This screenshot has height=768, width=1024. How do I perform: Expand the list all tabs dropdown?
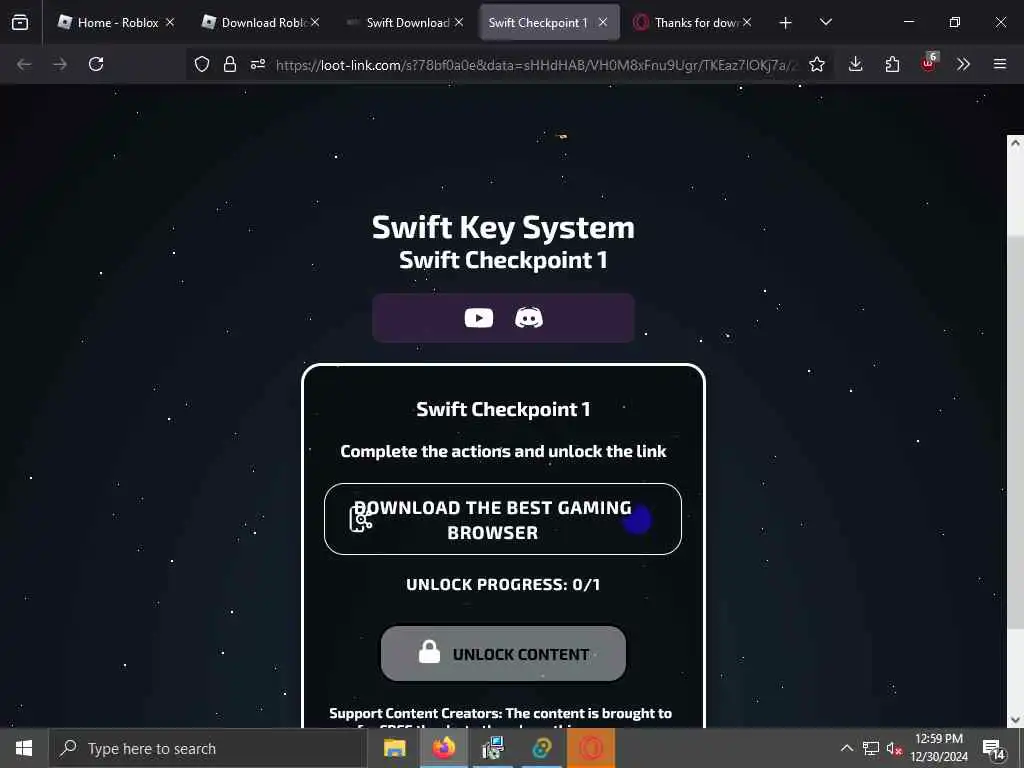[825, 22]
